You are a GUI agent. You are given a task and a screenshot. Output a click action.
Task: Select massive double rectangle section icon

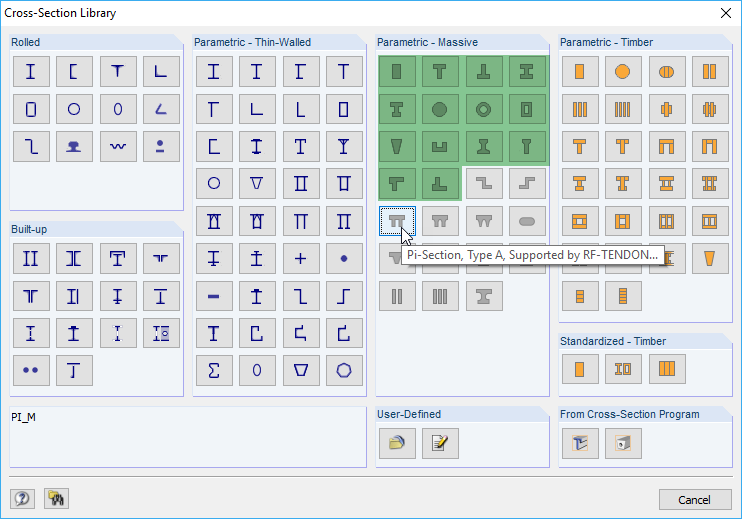397,296
